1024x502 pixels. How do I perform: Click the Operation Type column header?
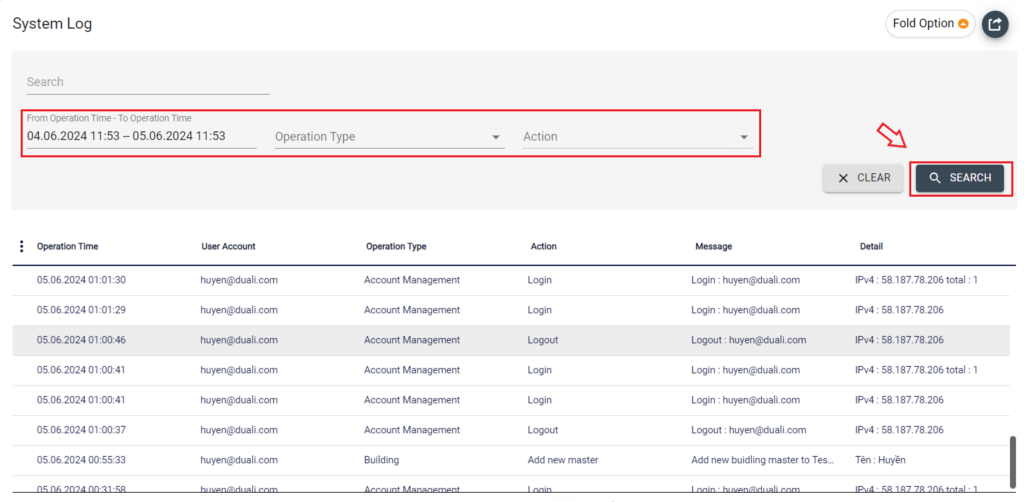pos(396,246)
